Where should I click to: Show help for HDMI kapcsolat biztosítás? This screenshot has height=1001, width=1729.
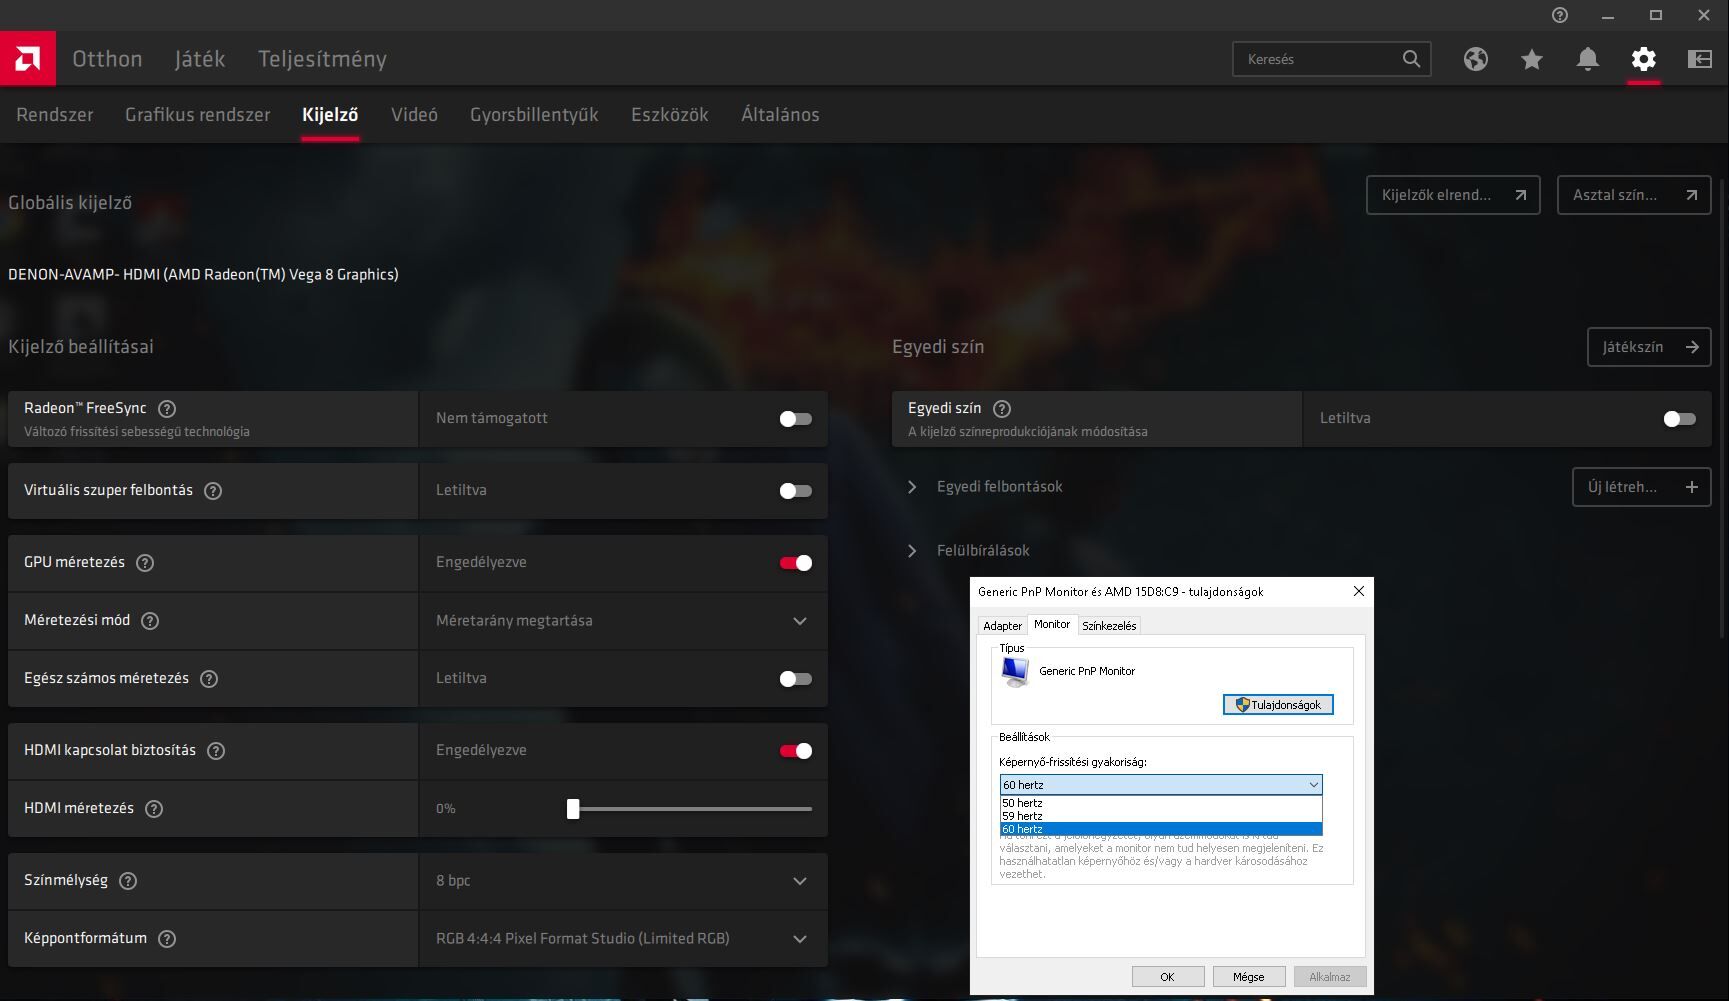[216, 751]
